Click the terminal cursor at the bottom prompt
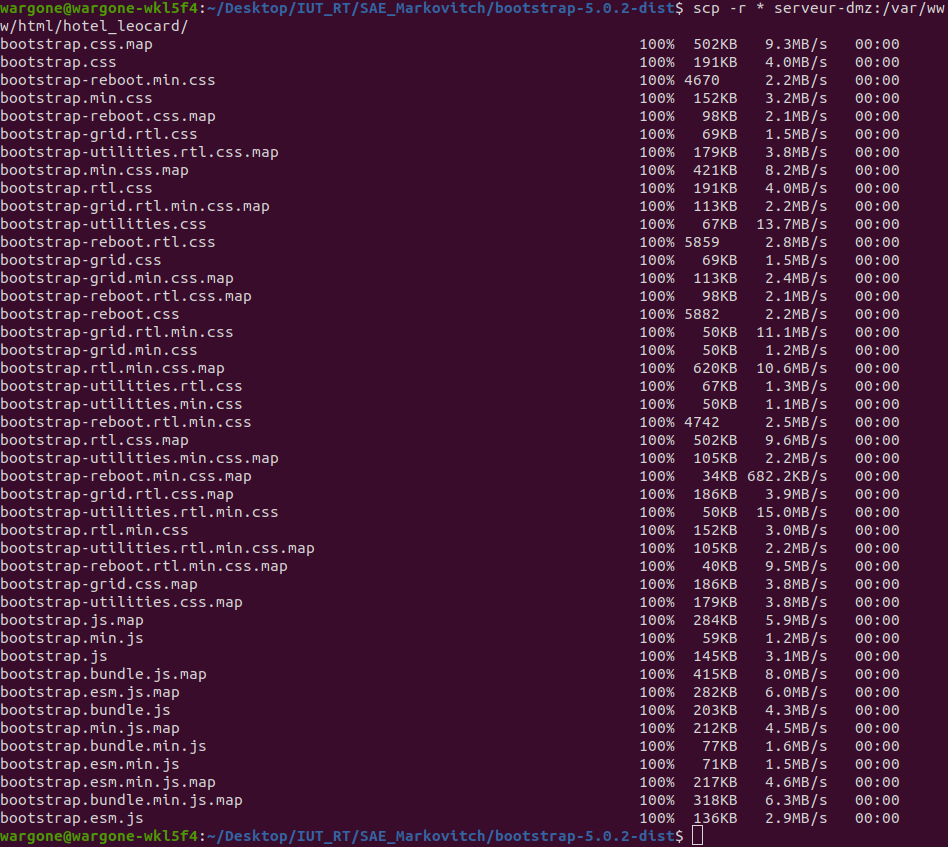This screenshot has height=847, width=948. tap(697, 836)
